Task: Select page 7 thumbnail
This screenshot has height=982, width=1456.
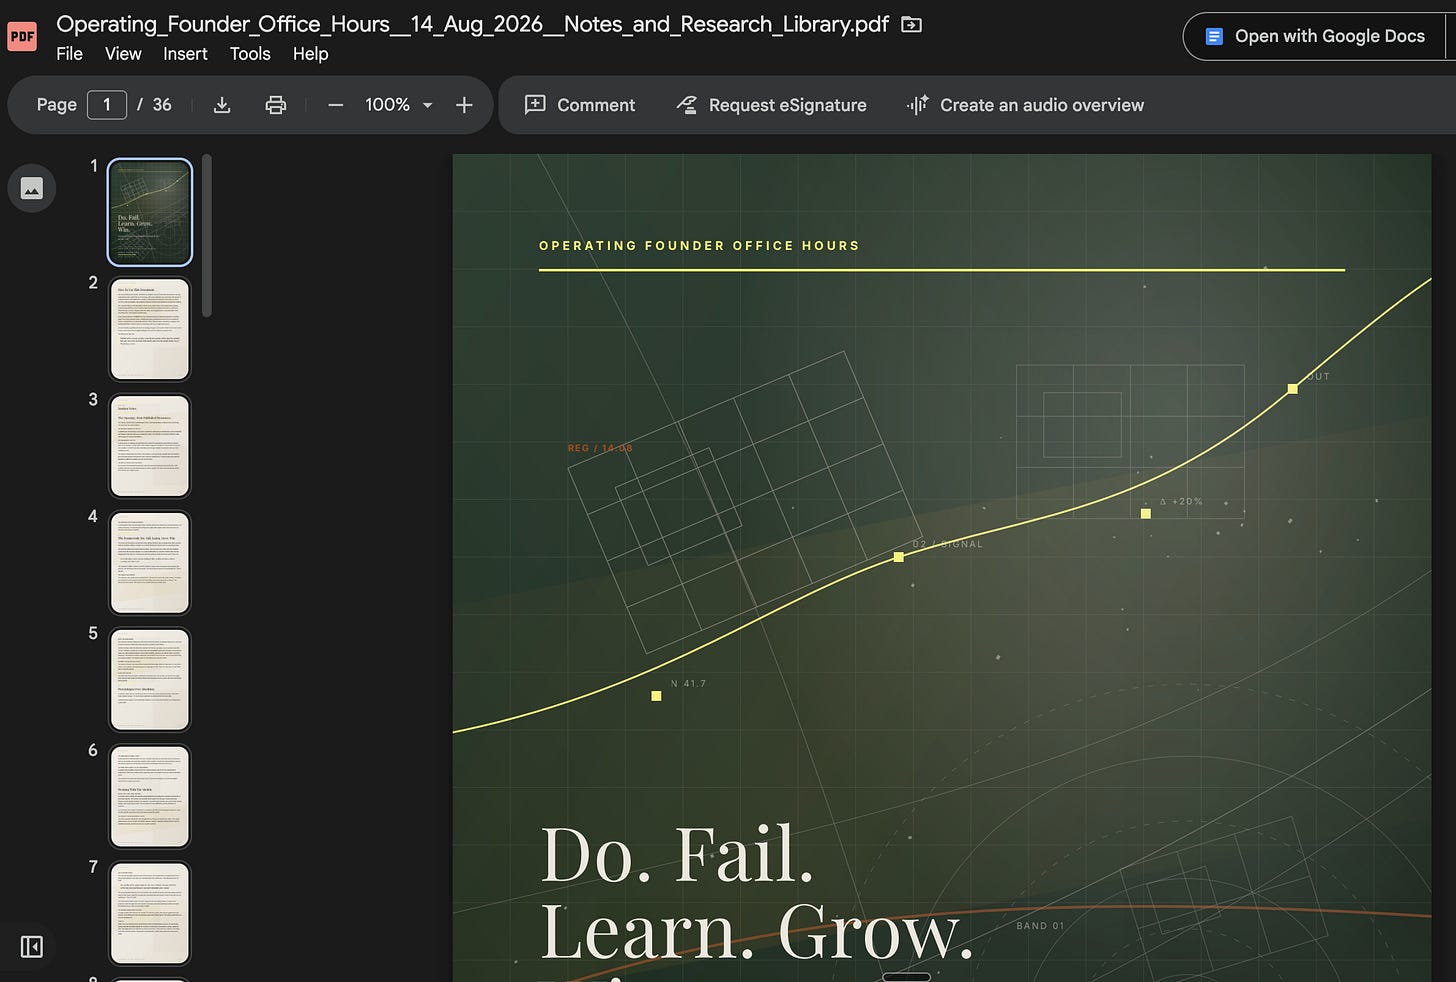Action: [x=150, y=914]
